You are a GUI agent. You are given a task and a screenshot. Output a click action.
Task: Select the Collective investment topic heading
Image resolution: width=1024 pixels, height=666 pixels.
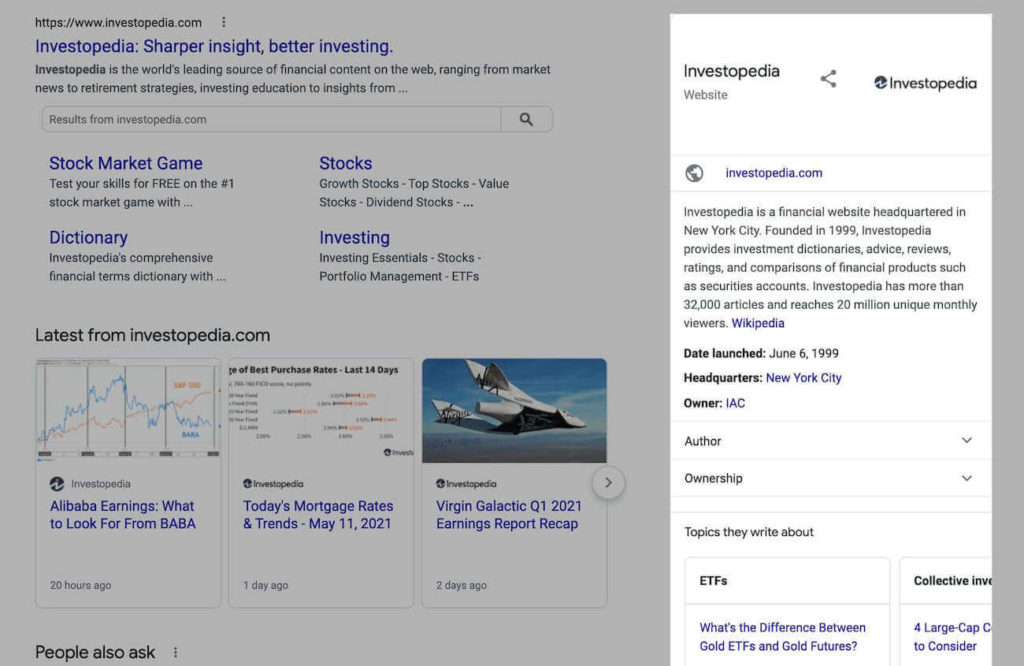[952, 581]
